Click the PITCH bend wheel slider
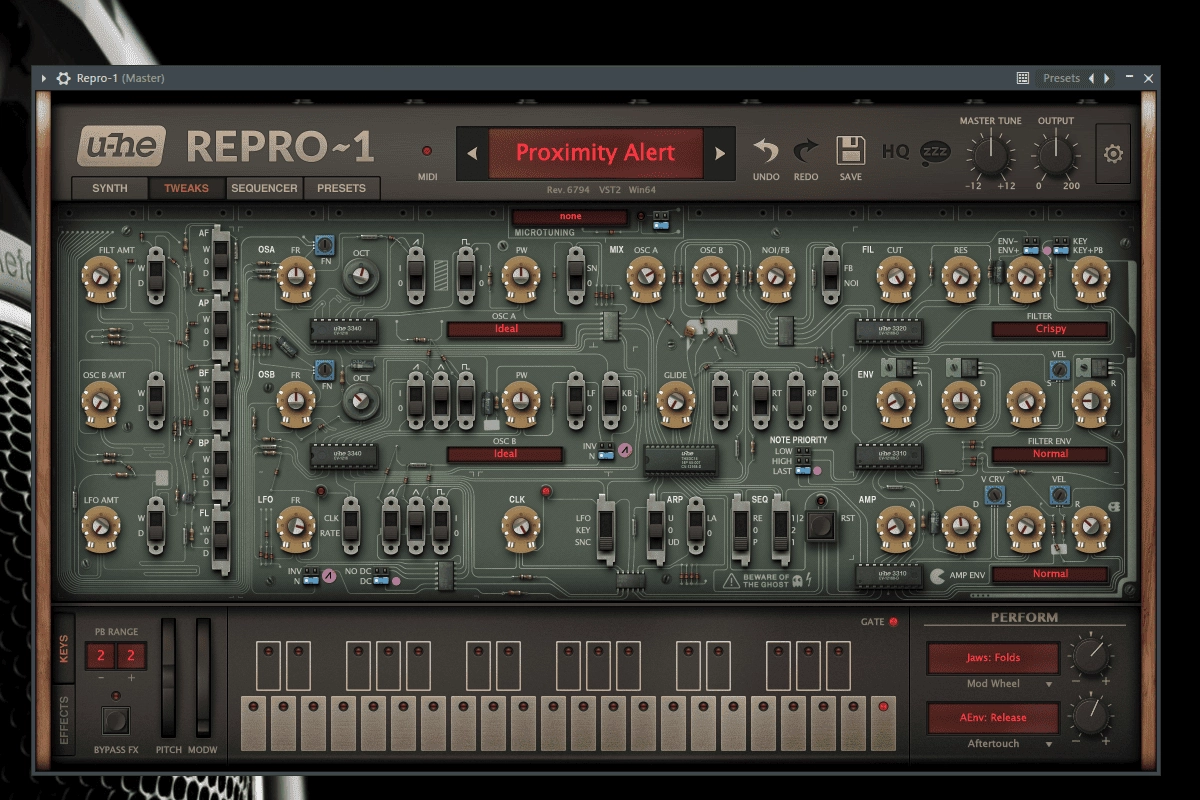Viewport: 1200px width, 800px height. pyautogui.click(x=169, y=678)
